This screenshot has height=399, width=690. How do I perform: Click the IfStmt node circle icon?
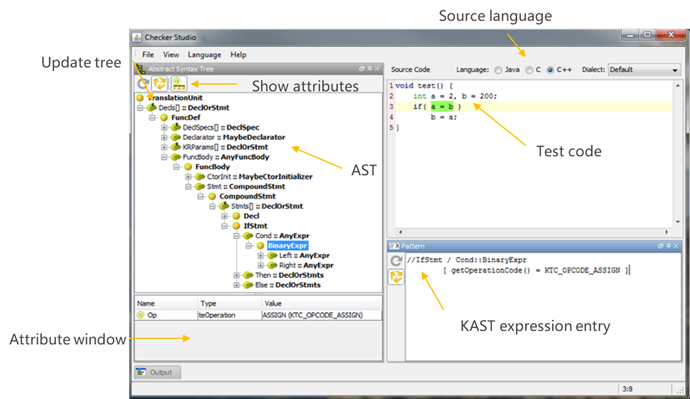[236, 226]
